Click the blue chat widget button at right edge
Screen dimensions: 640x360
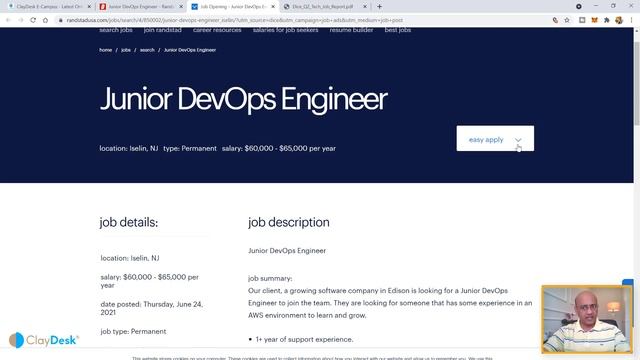click(628, 282)
